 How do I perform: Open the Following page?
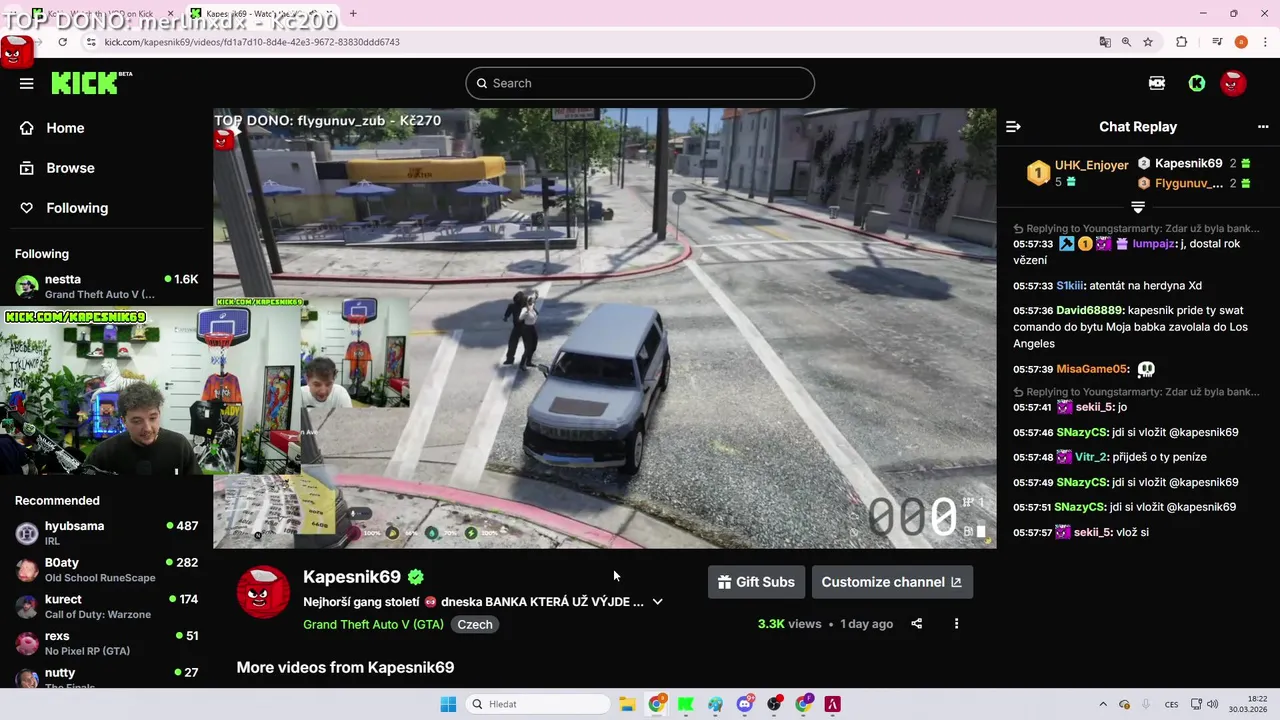coord(63,208)
